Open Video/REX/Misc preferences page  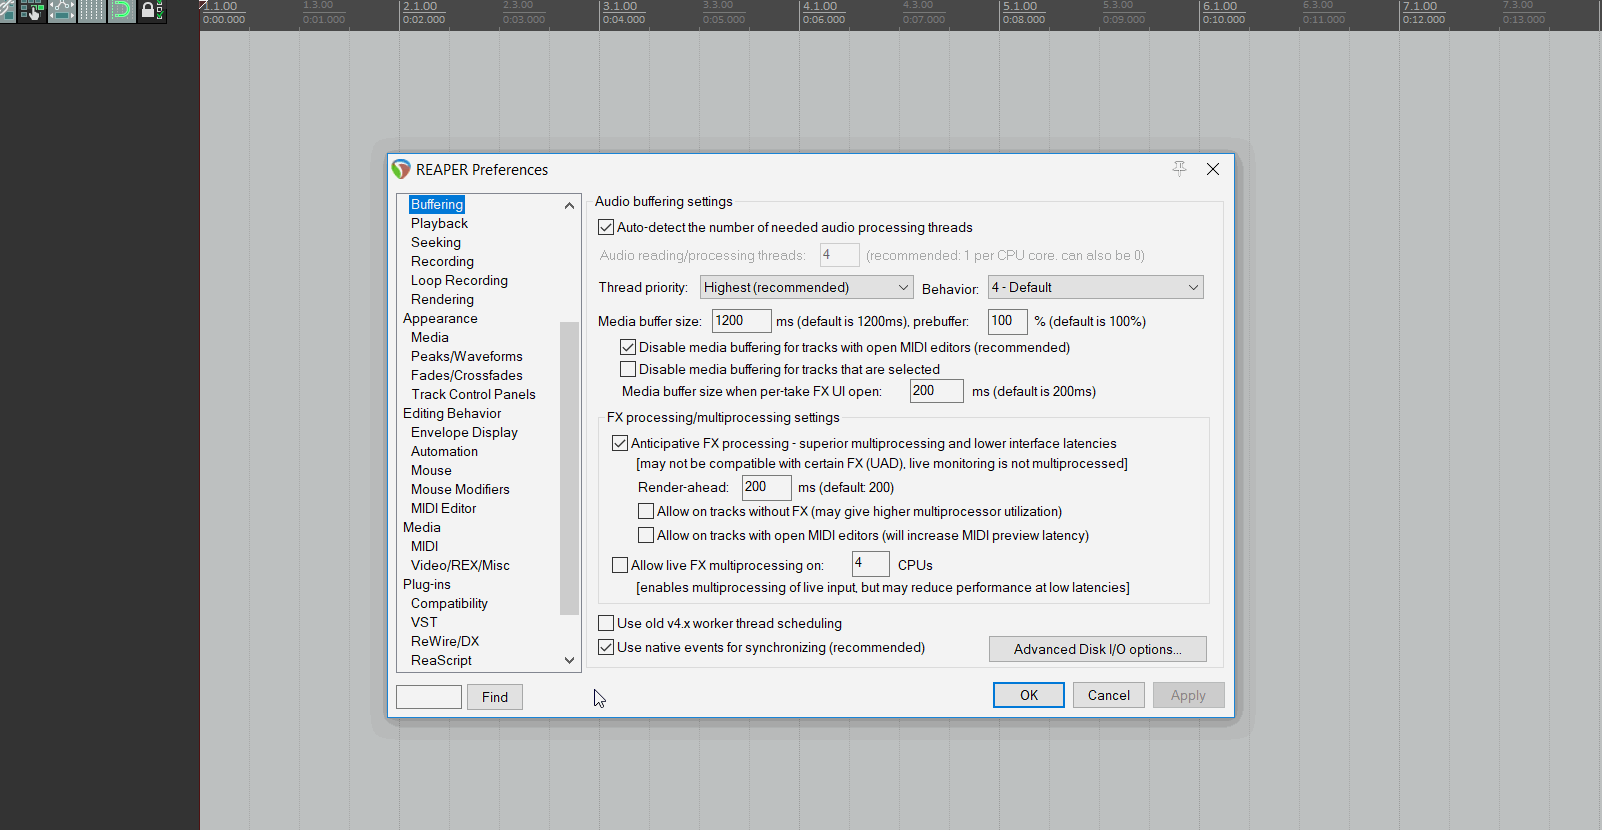point(460,565)
